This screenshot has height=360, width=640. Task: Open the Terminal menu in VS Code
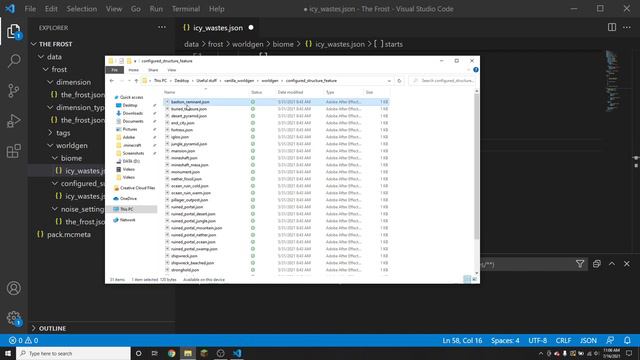tap(186, 9)
